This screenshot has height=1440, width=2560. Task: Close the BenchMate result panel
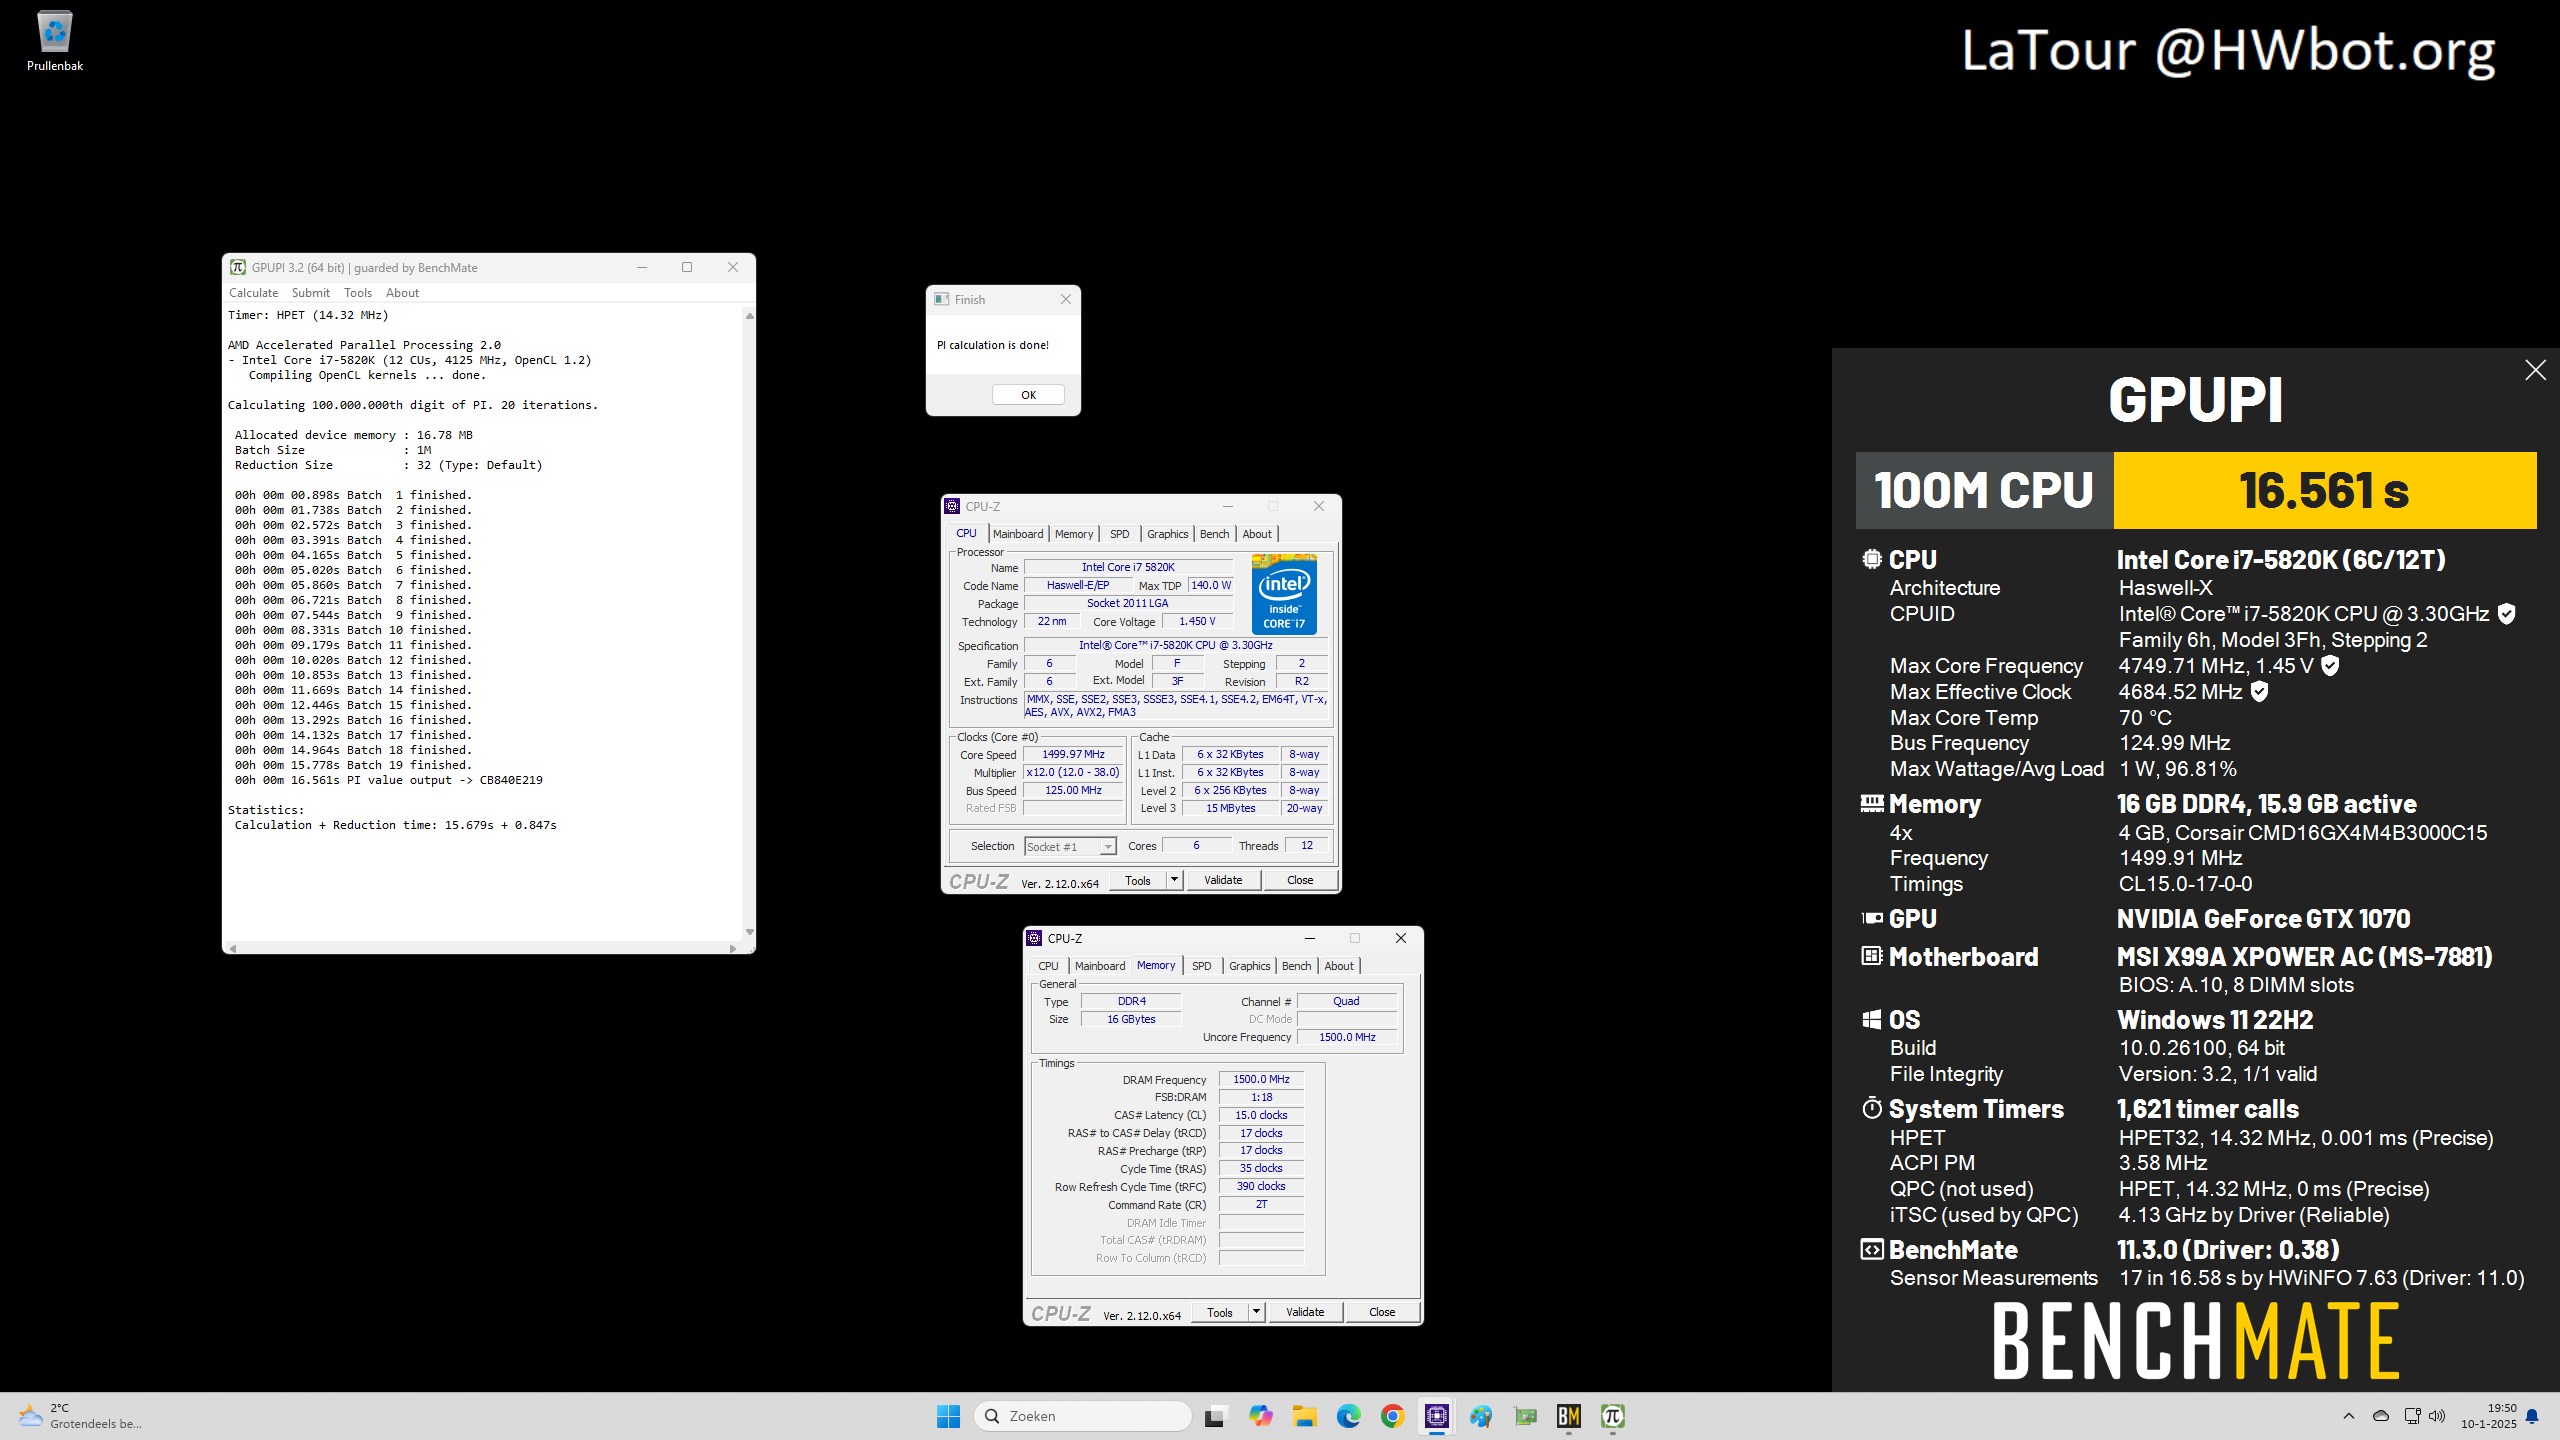click(x=2535, y=370)
